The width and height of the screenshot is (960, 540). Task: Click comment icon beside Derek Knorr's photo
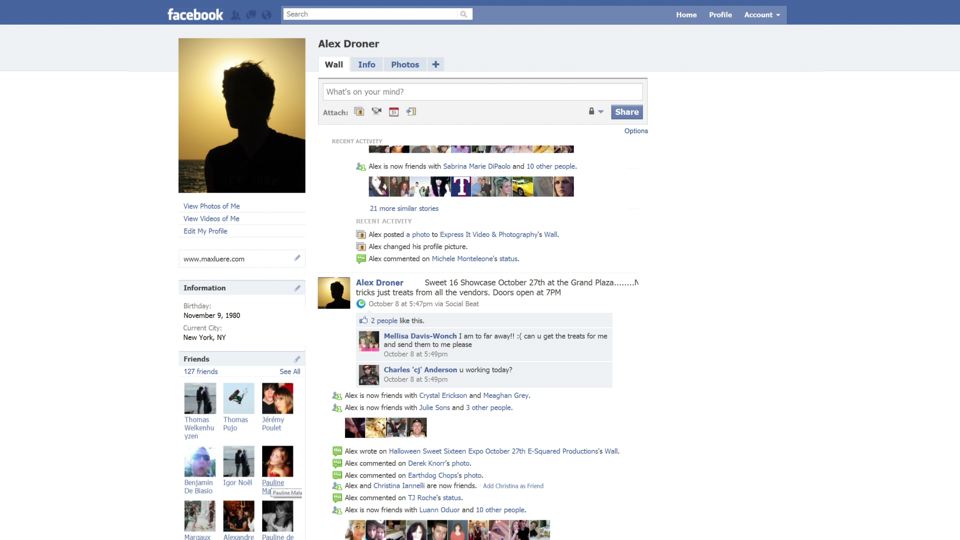[x=337, y=463]
